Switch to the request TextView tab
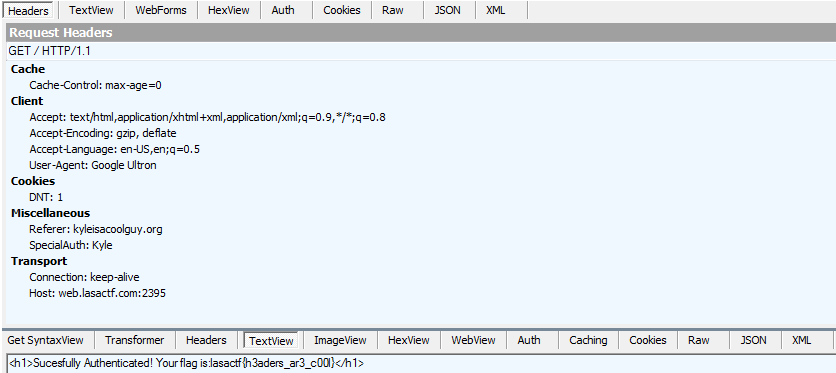 tap(91, 10)
